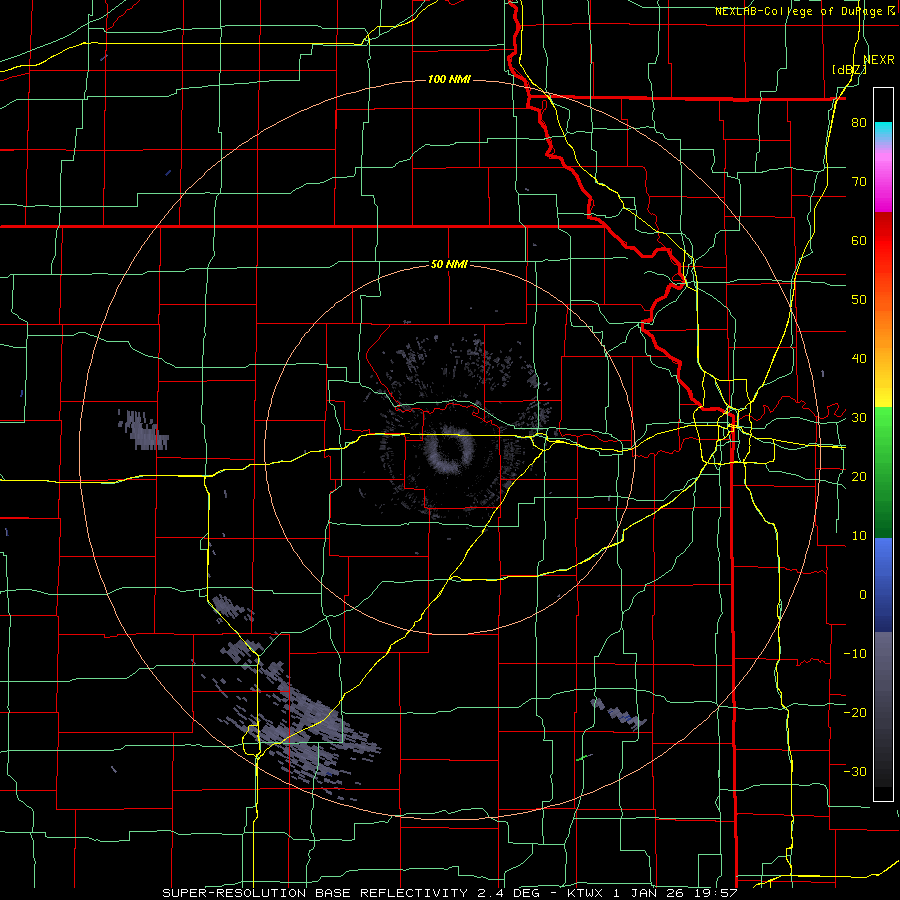The width and height of the screenshot is (900, 900).
Task: Click the 40 value on the dBZ scale
Action: click(859, 359)
